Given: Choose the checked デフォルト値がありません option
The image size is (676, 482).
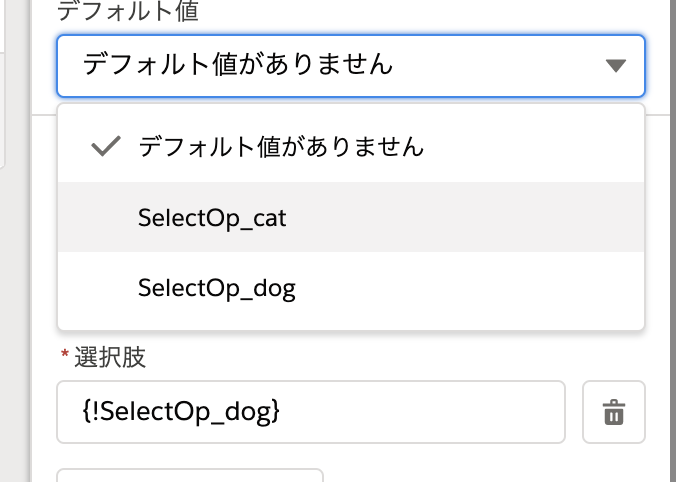Looking at the screenshot, I should [351, 147].
